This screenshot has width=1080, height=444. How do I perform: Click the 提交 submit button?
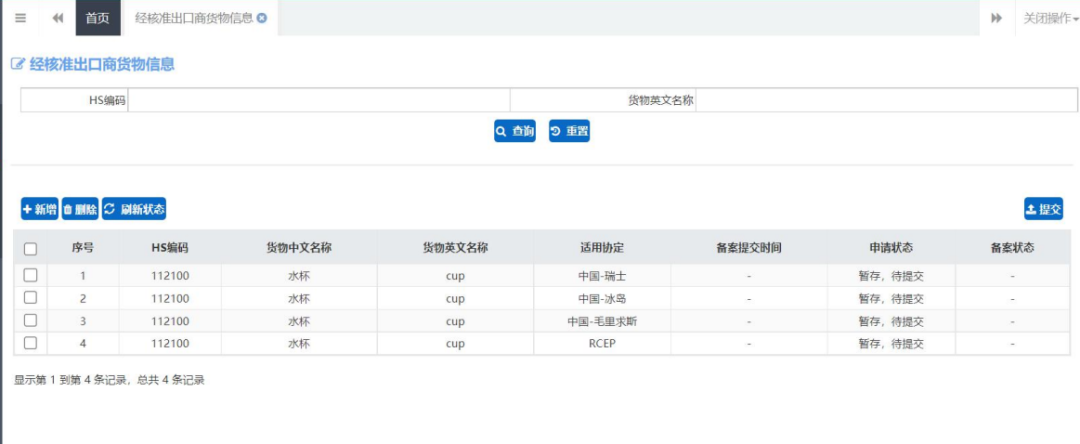point(1043,209)
